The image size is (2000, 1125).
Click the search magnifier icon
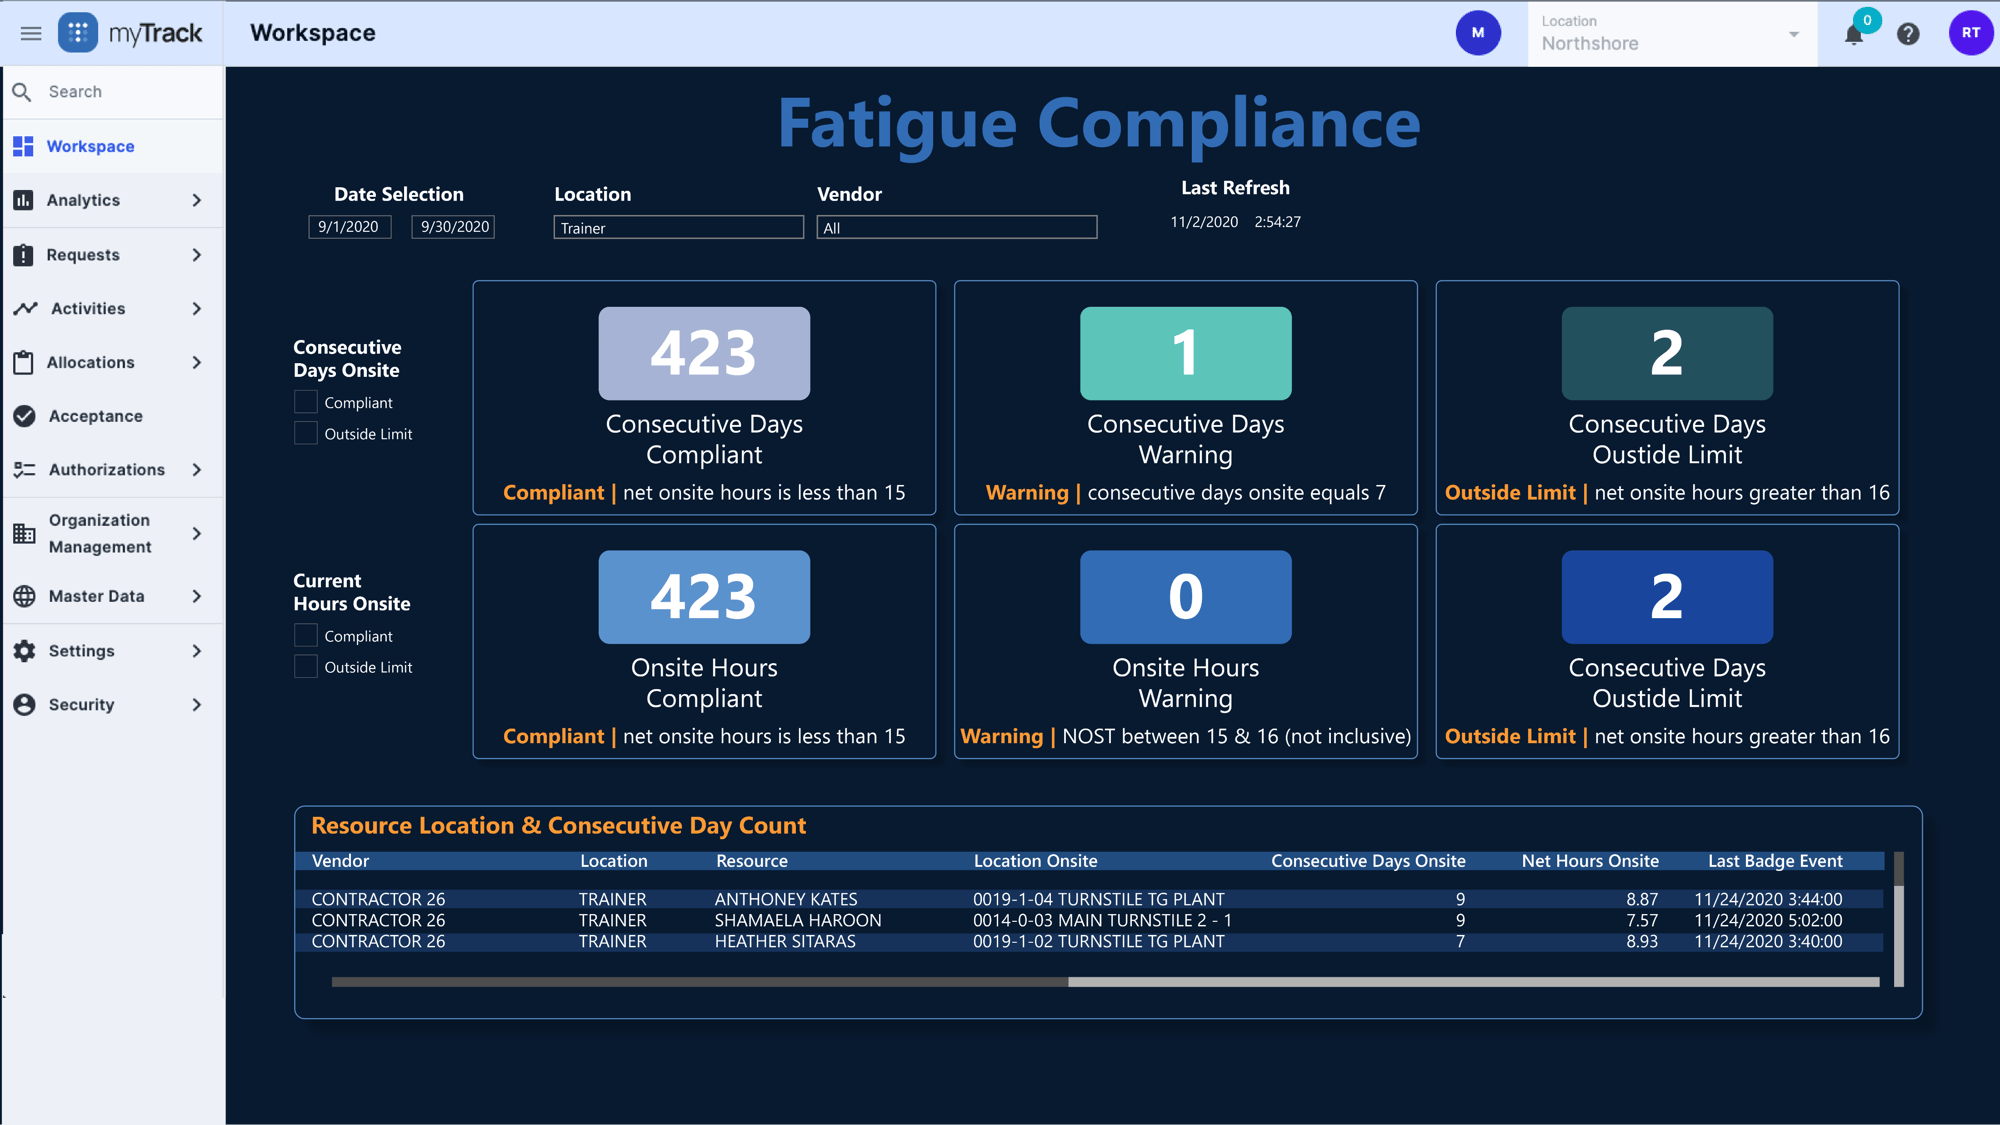tap(22, 92)
